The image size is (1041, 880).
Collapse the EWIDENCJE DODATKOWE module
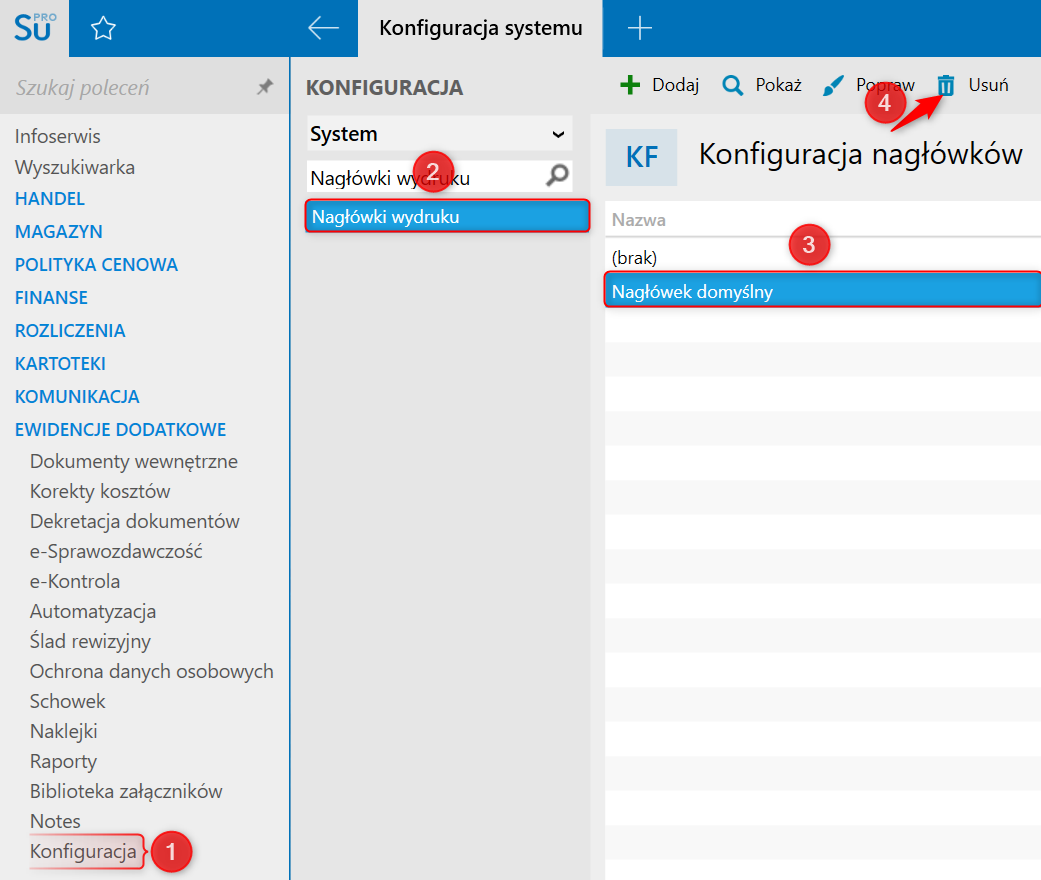pos(120,430)
